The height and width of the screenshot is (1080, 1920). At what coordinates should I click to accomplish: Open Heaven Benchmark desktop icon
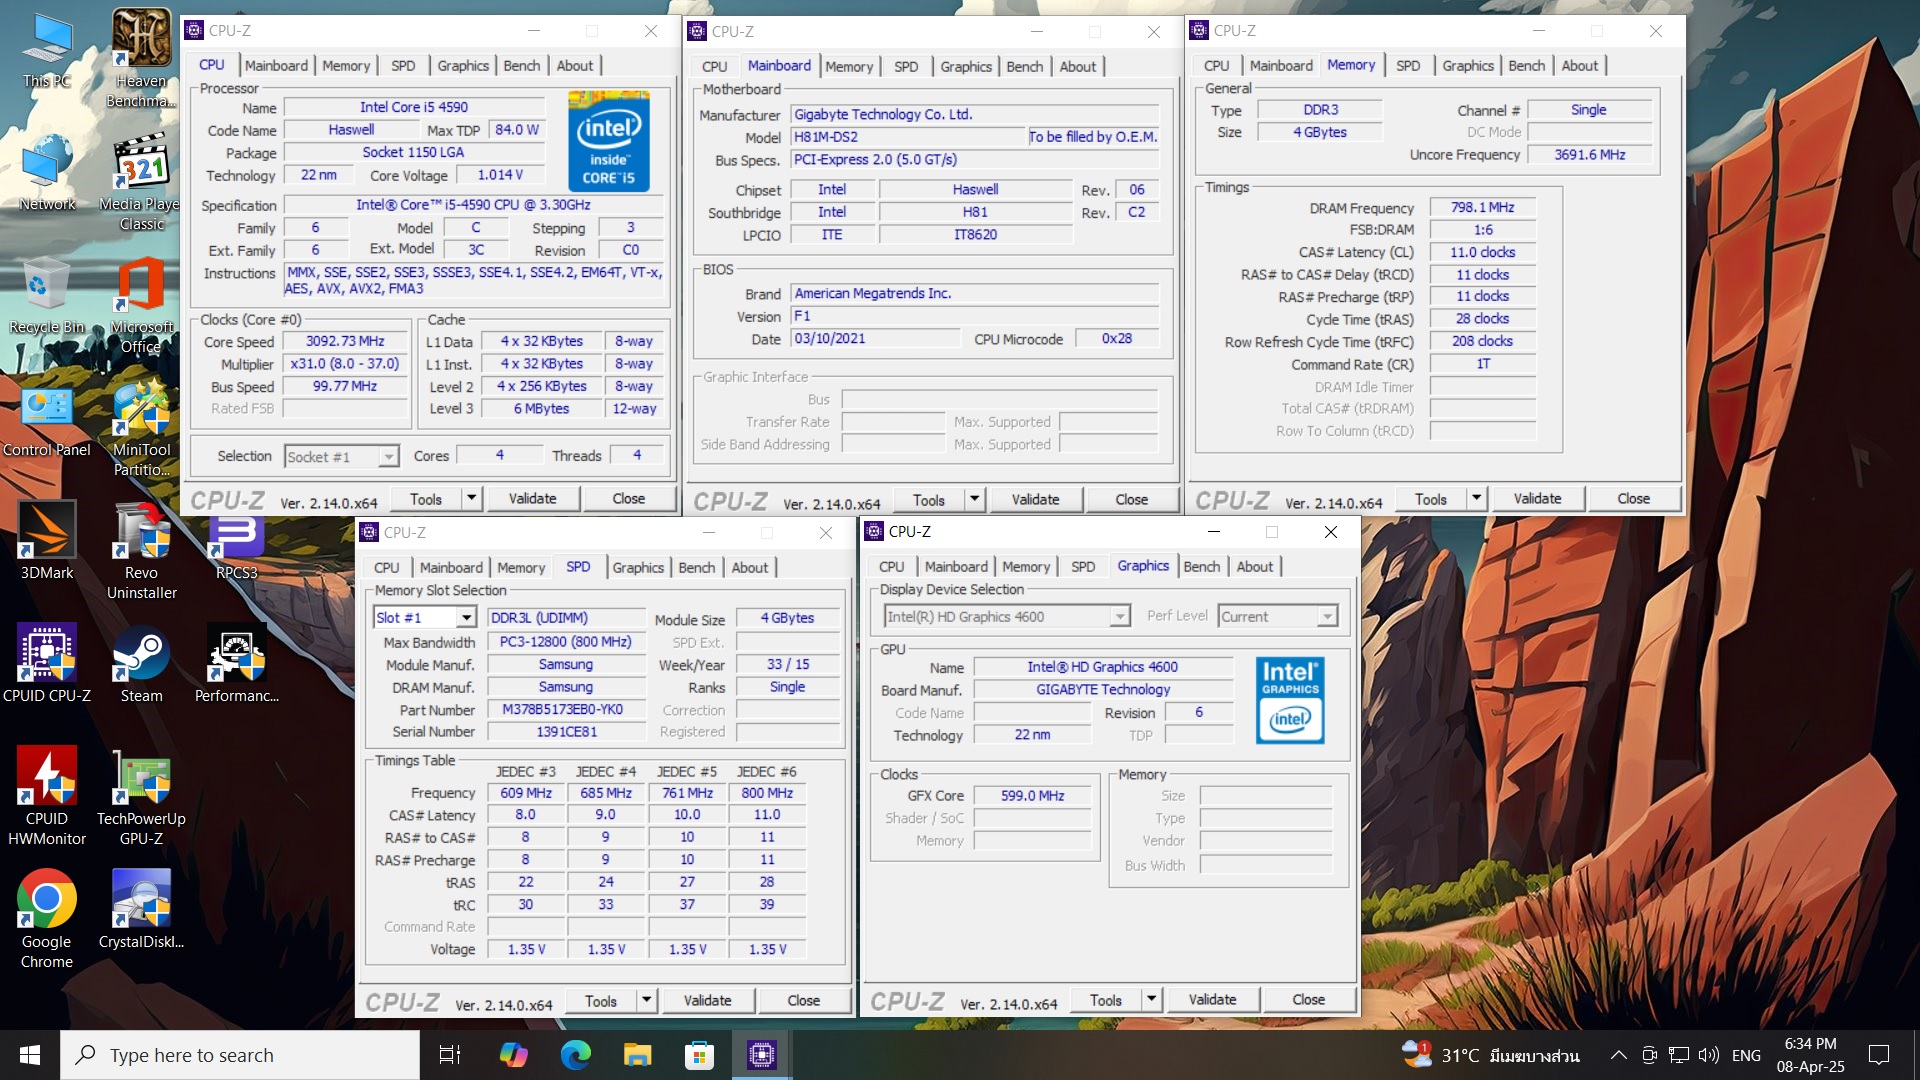point(141,58)
